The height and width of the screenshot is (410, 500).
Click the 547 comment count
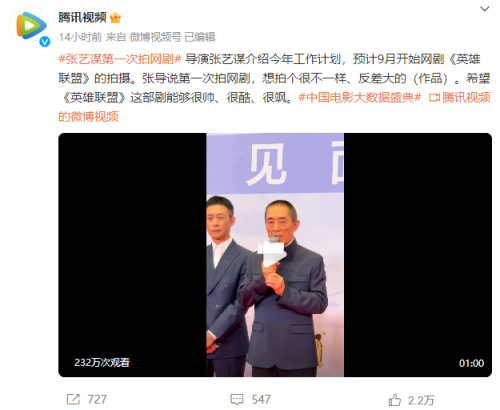[261, 399]
